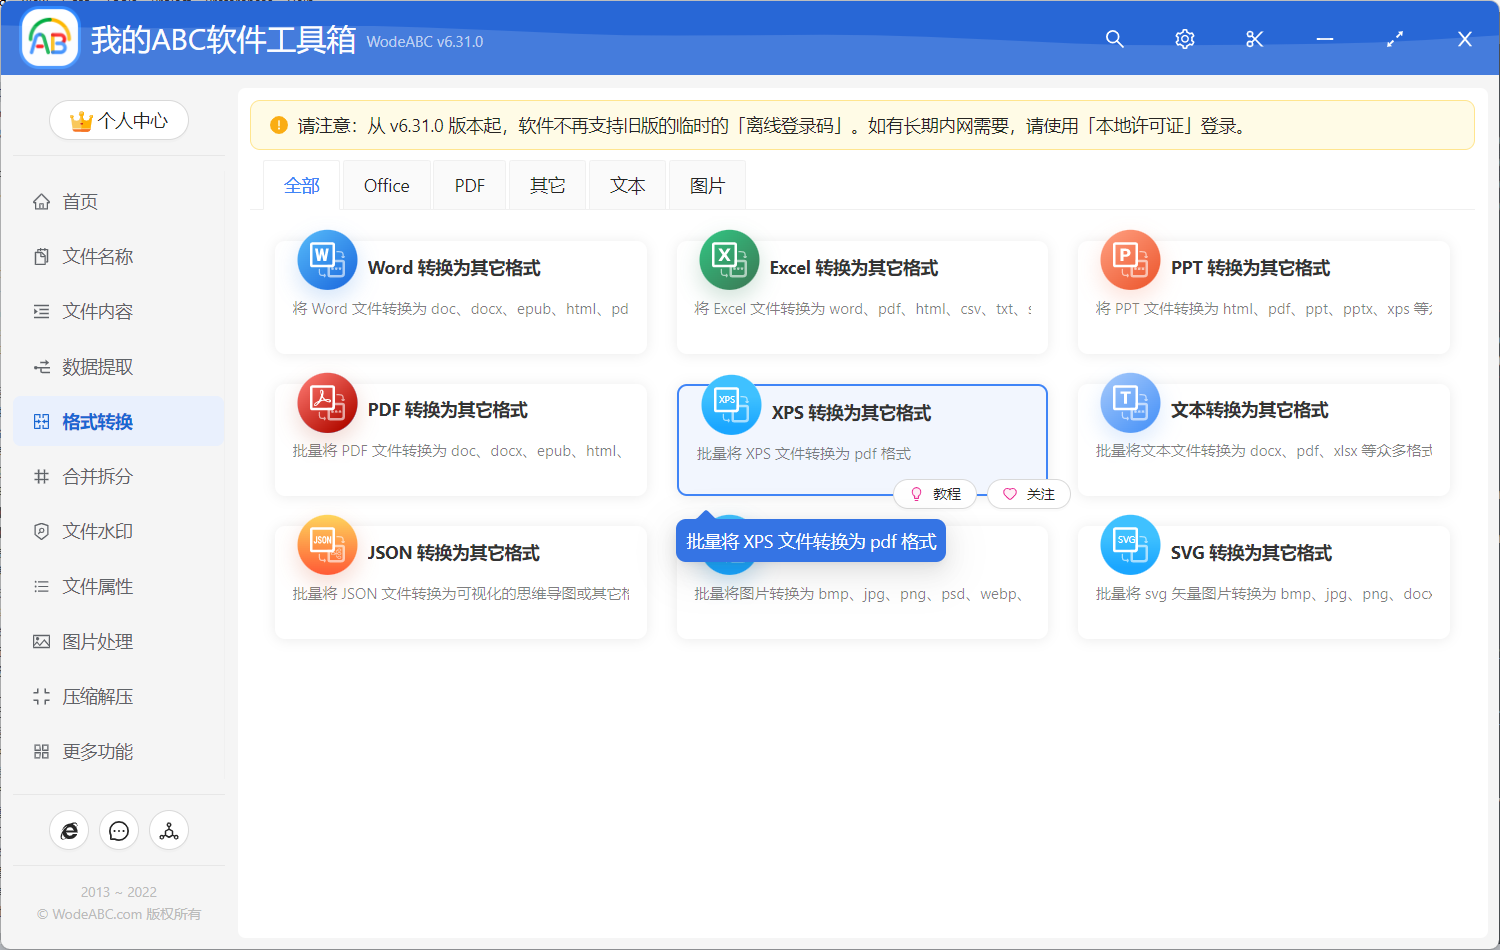
Task: Click the 教程 button on XPS card
Action: coord(936,493)
